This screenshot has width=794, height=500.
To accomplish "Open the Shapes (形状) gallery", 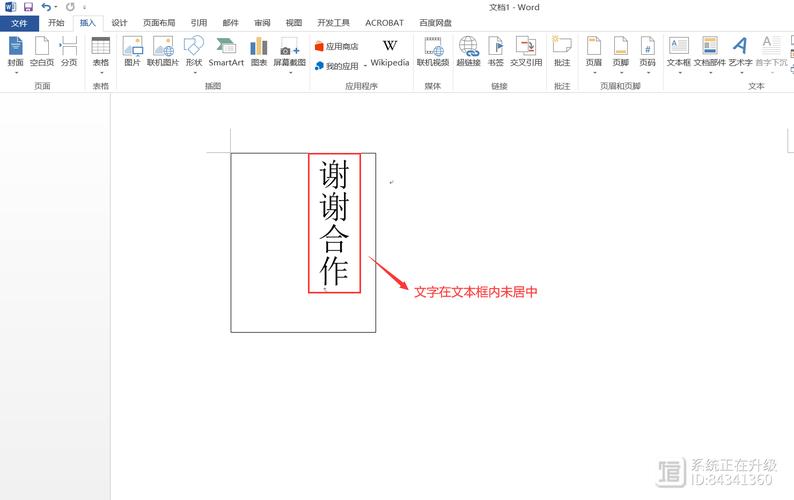I will tap(194, 52).
